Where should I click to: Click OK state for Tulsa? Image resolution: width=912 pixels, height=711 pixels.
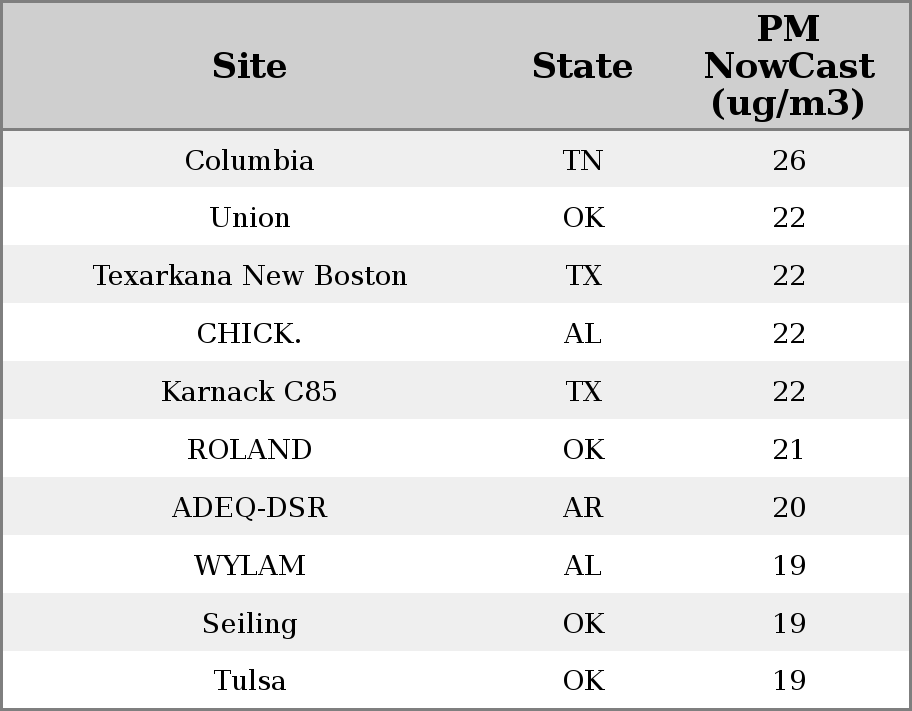[583, 681]
